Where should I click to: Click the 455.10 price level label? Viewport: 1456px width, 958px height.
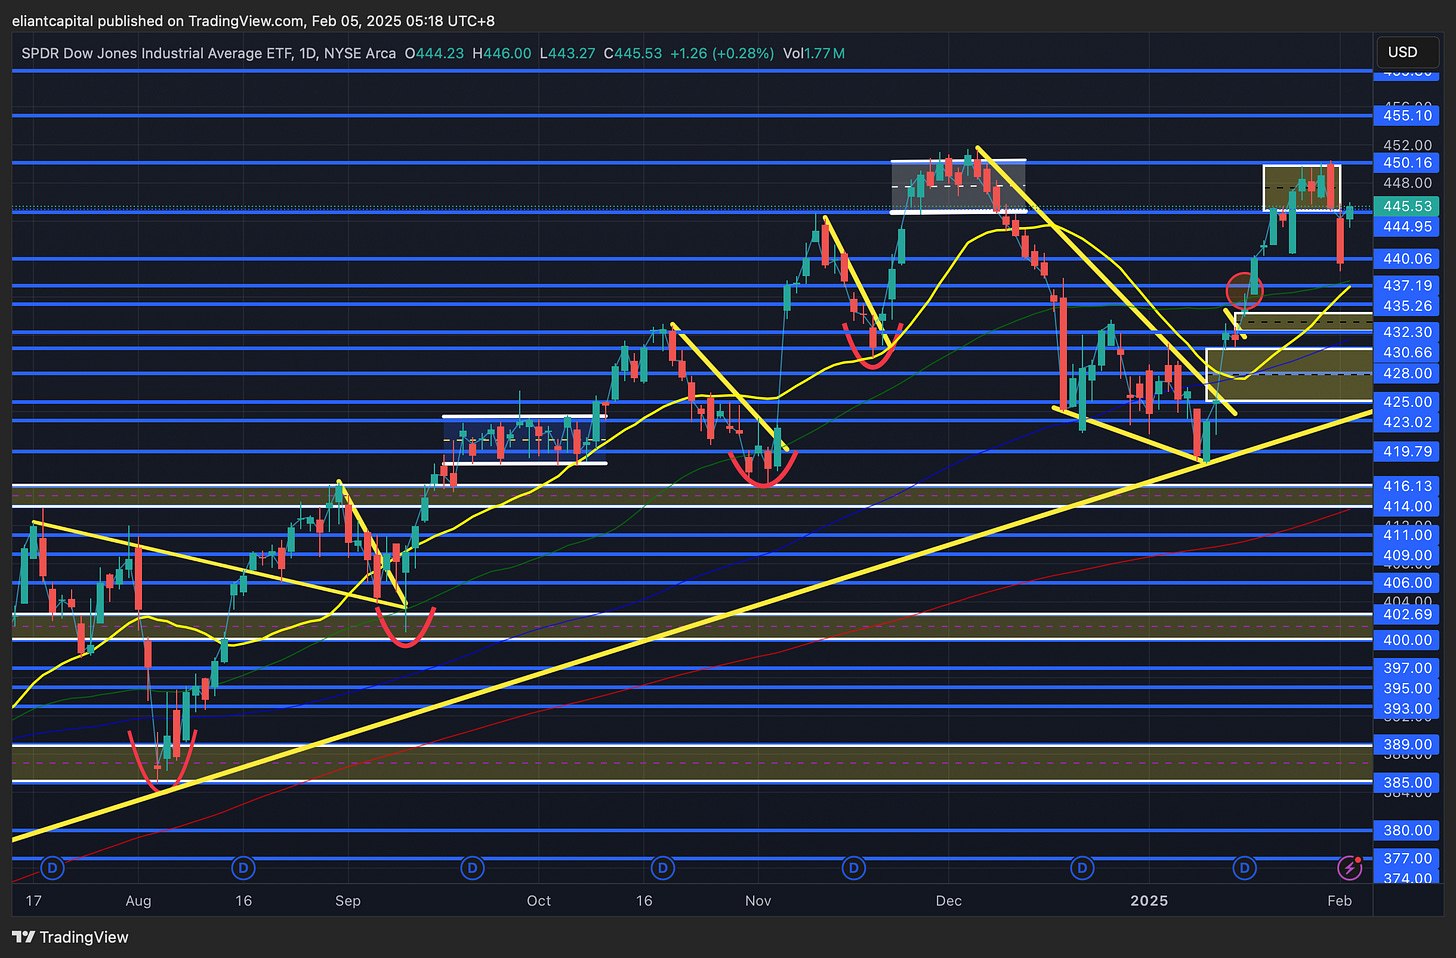[x=1407, y=116]
